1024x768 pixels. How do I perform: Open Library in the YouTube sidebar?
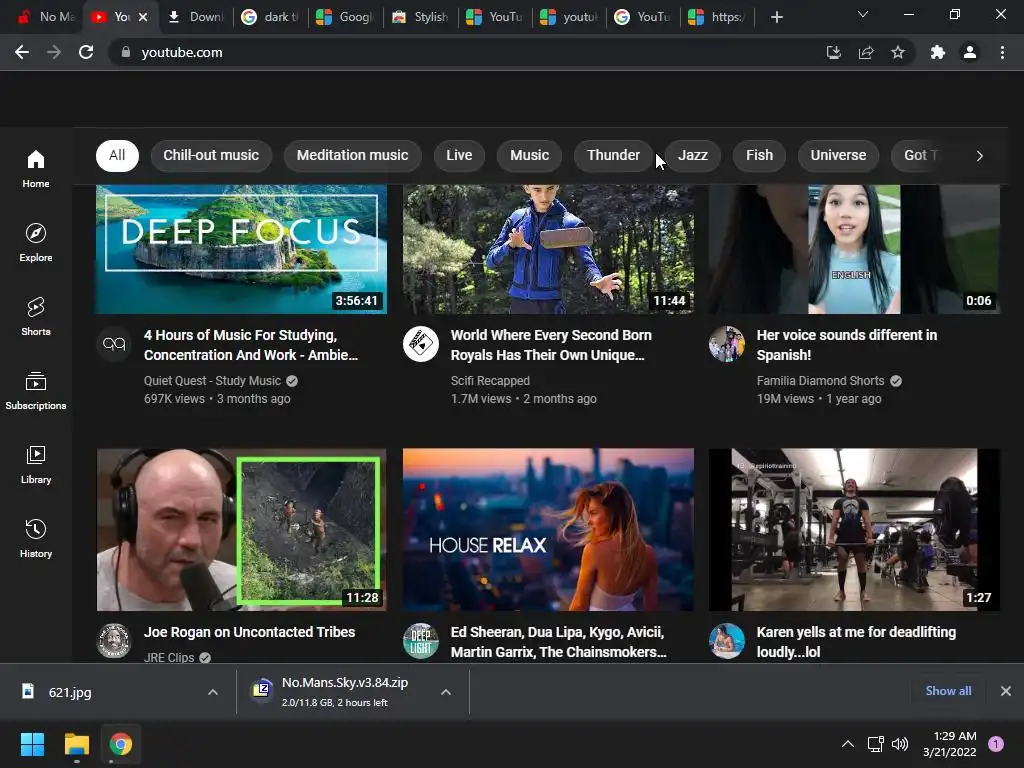36,464
